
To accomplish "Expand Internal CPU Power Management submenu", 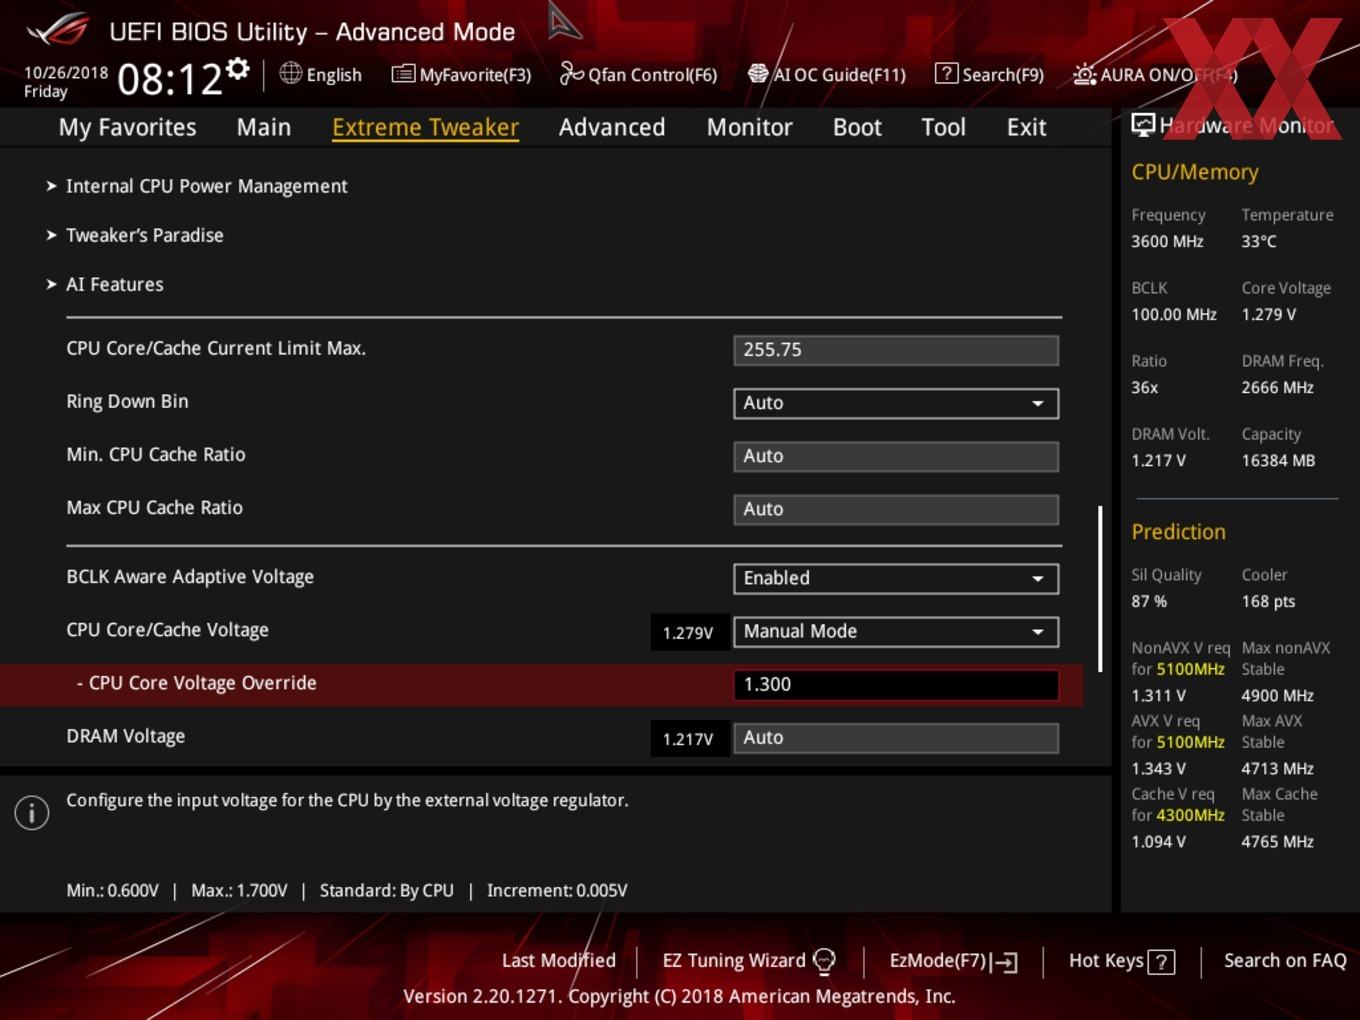I will coord(206,186).
